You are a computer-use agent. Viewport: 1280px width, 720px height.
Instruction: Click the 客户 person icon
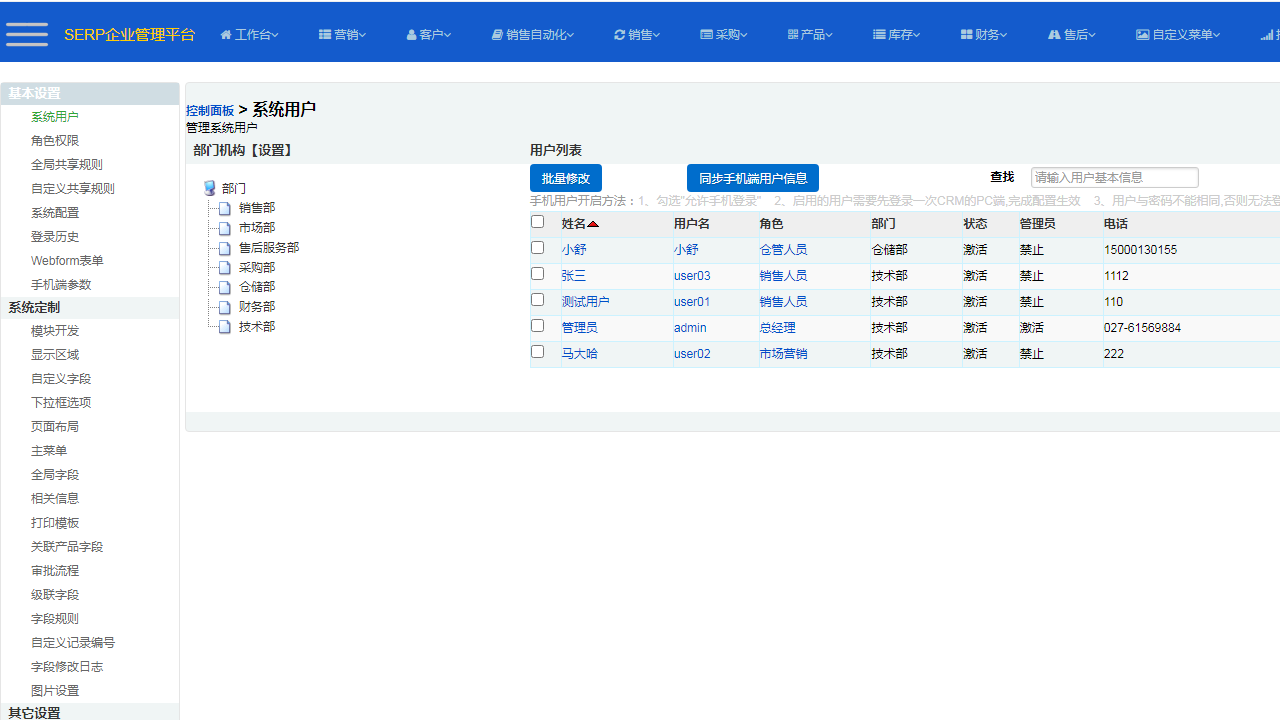[412, 34]
